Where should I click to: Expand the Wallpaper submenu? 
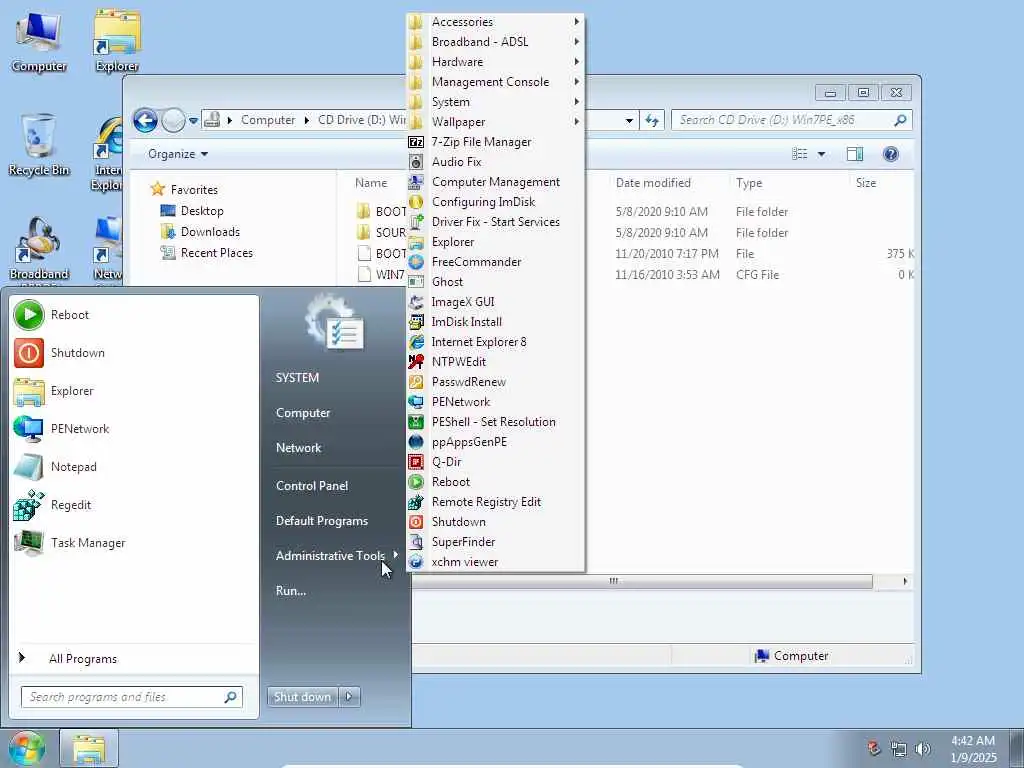495,122
